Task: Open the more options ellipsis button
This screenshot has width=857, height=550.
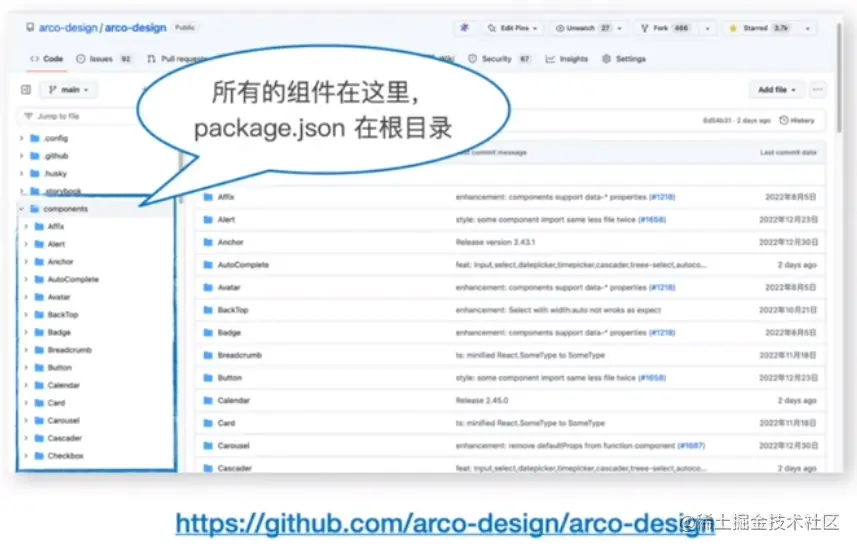Action: [817, 89]
